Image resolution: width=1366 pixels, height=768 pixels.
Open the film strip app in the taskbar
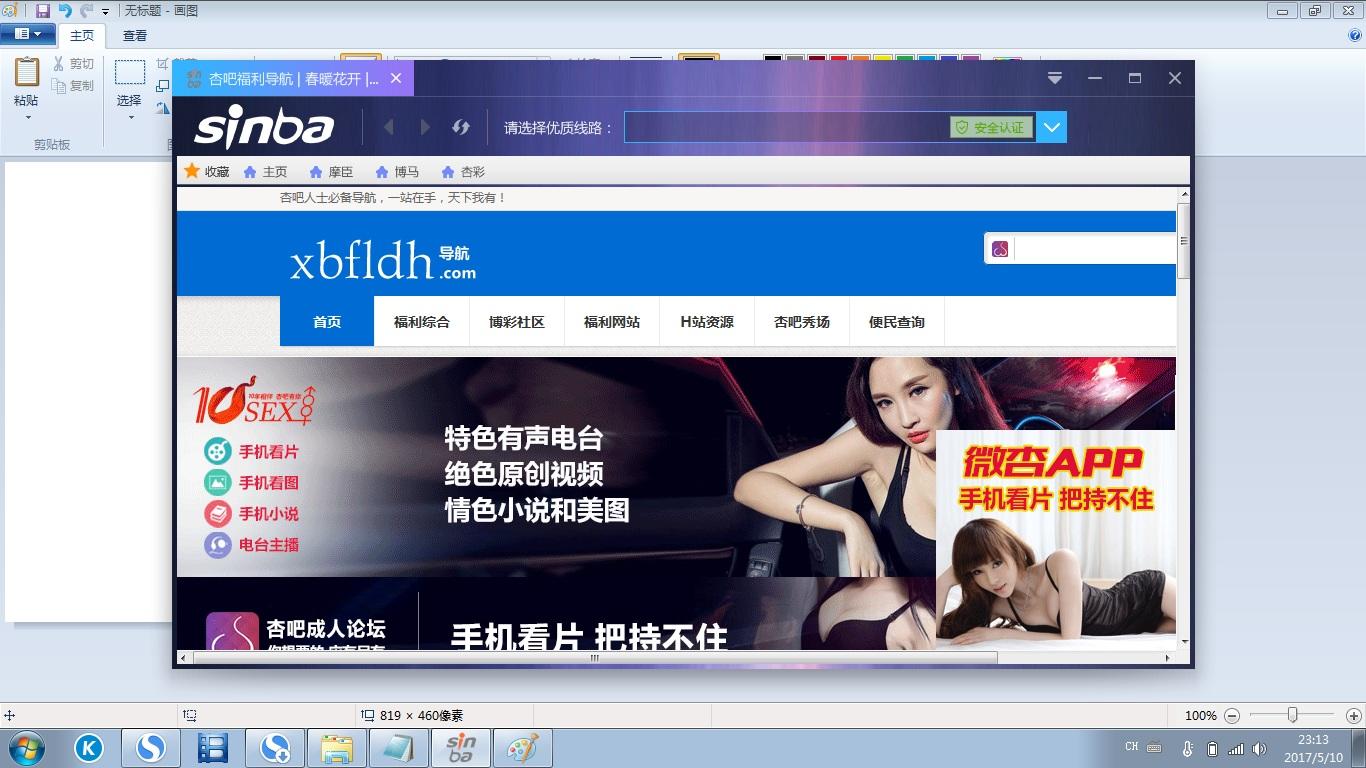coord(213,748)
